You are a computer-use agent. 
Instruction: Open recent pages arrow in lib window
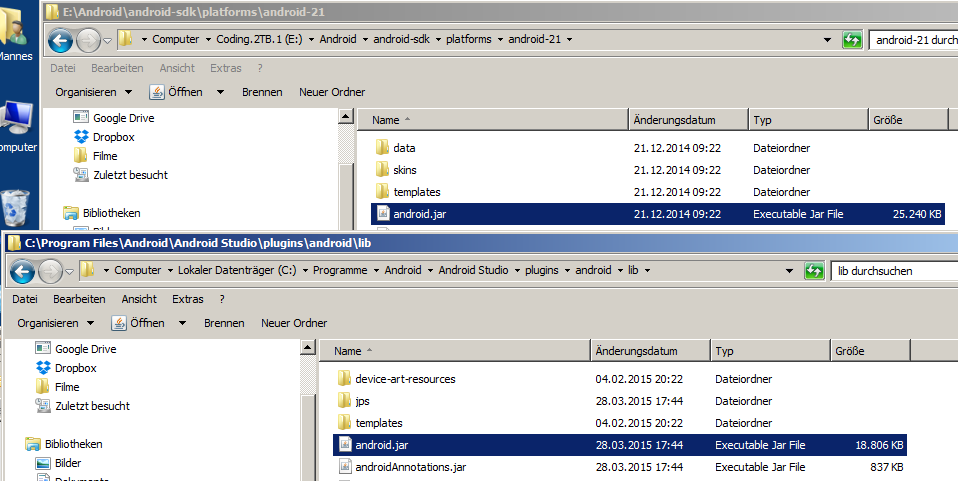pyautogui.click(x=70, y=272)
